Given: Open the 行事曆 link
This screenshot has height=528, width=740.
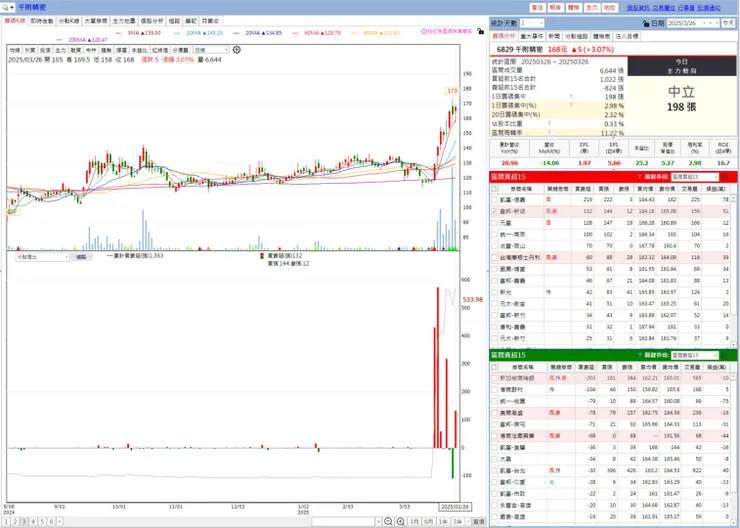Looking at the screenshot, I should click(x=686, y=8).
